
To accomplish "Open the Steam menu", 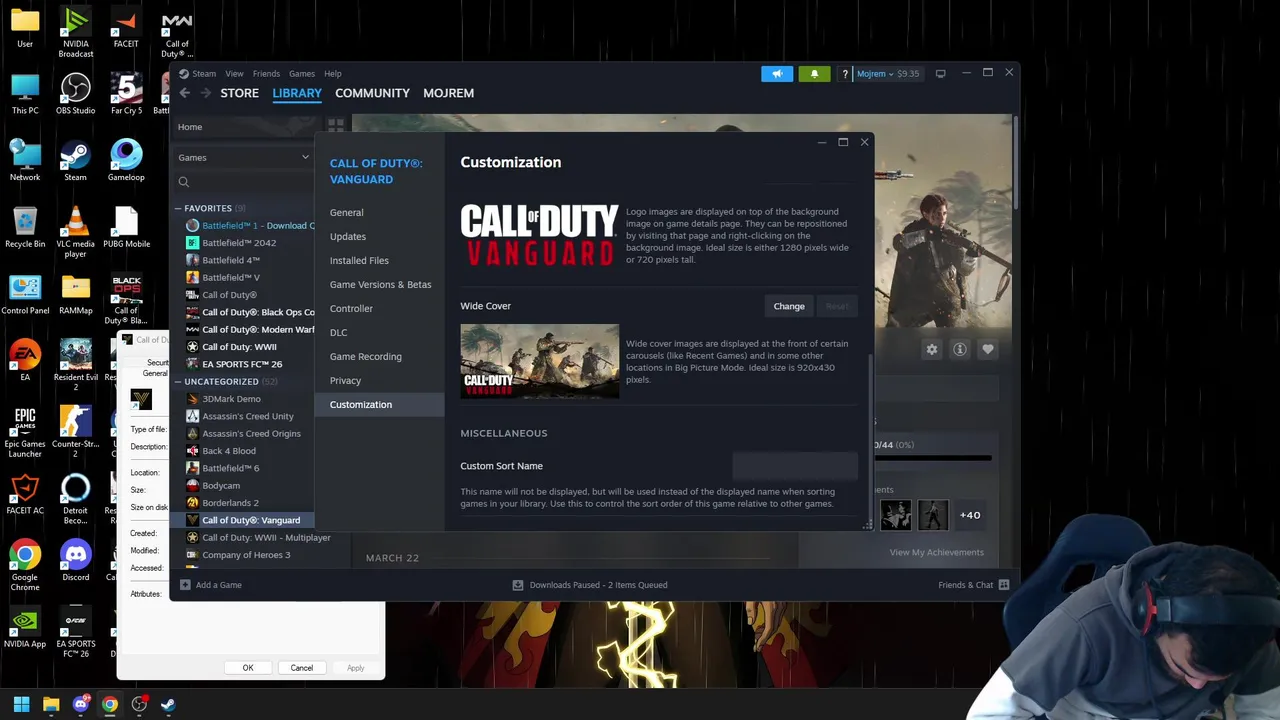I will (204, 74).
